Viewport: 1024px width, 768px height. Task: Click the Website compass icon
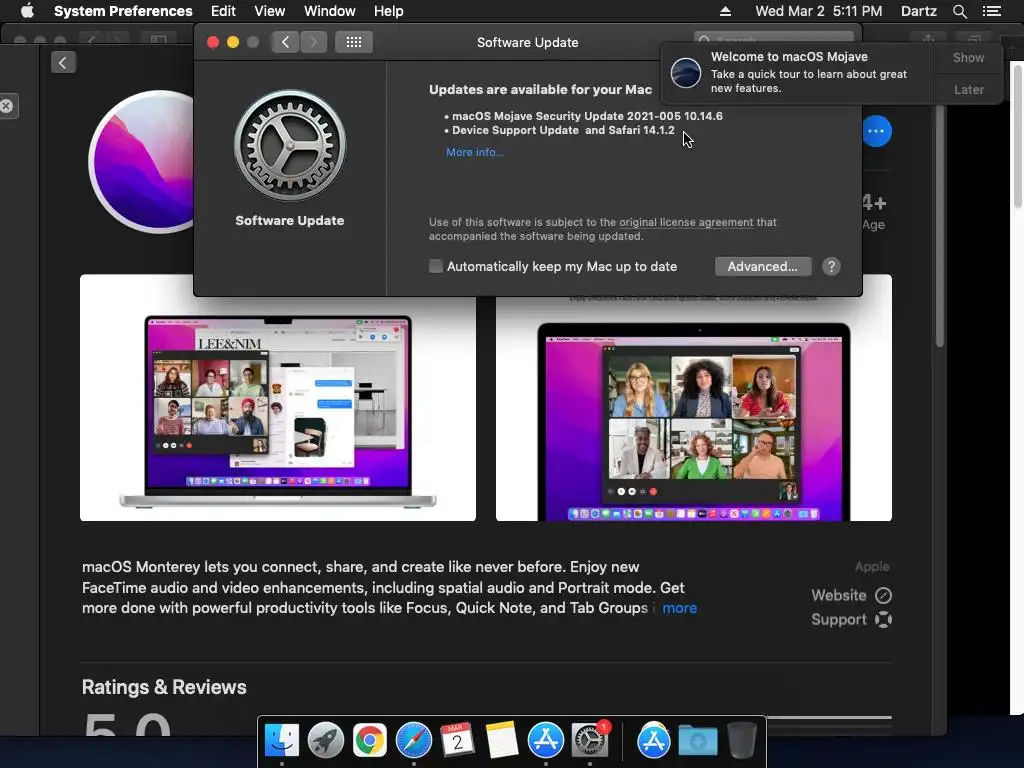[x=883, y=595]
